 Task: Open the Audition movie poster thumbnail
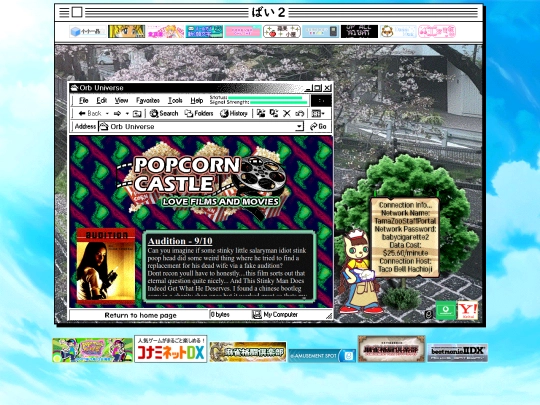pyautogui.click(x=106, y=266)
